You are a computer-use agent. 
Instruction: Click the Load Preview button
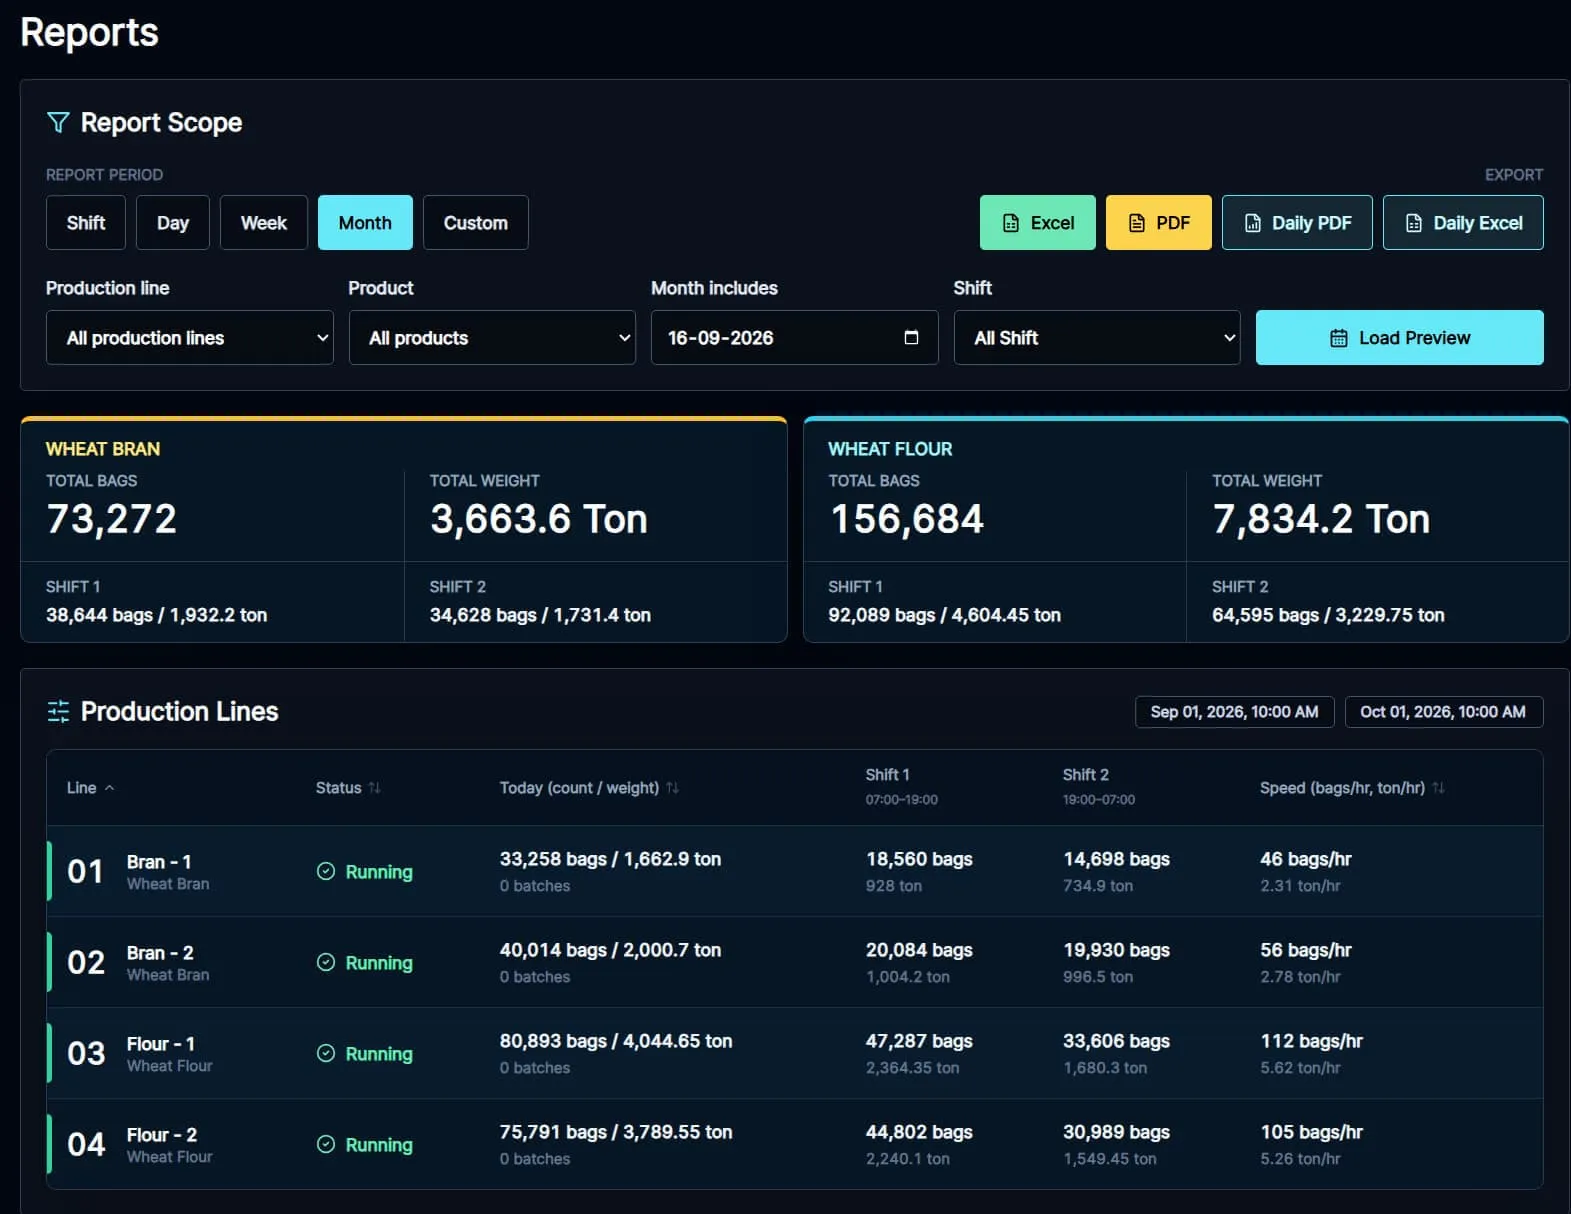coord(1400,337)
